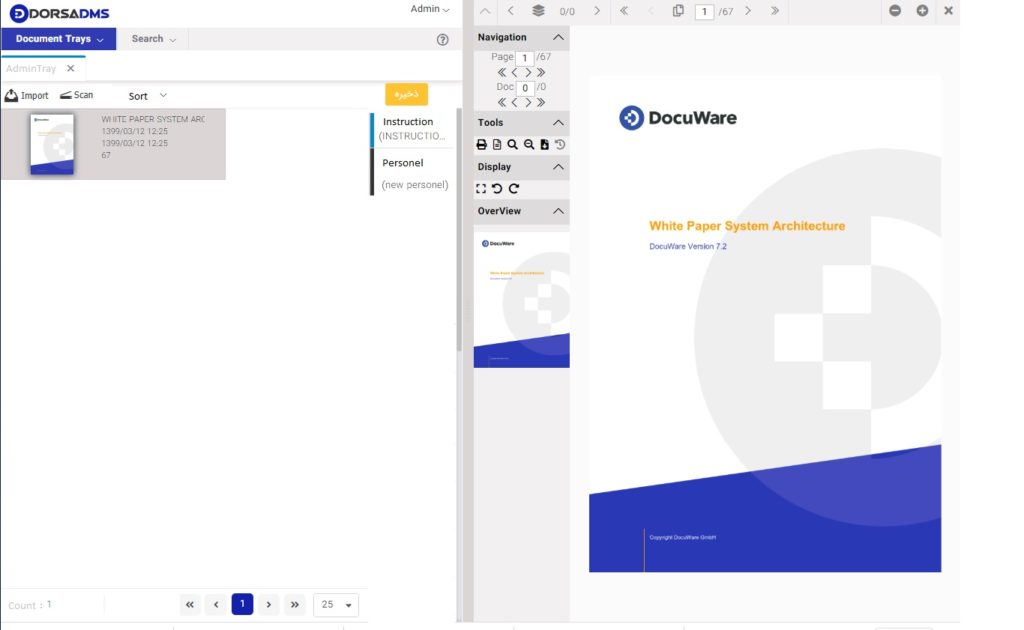Go to last page of tray list

[295, 605]
